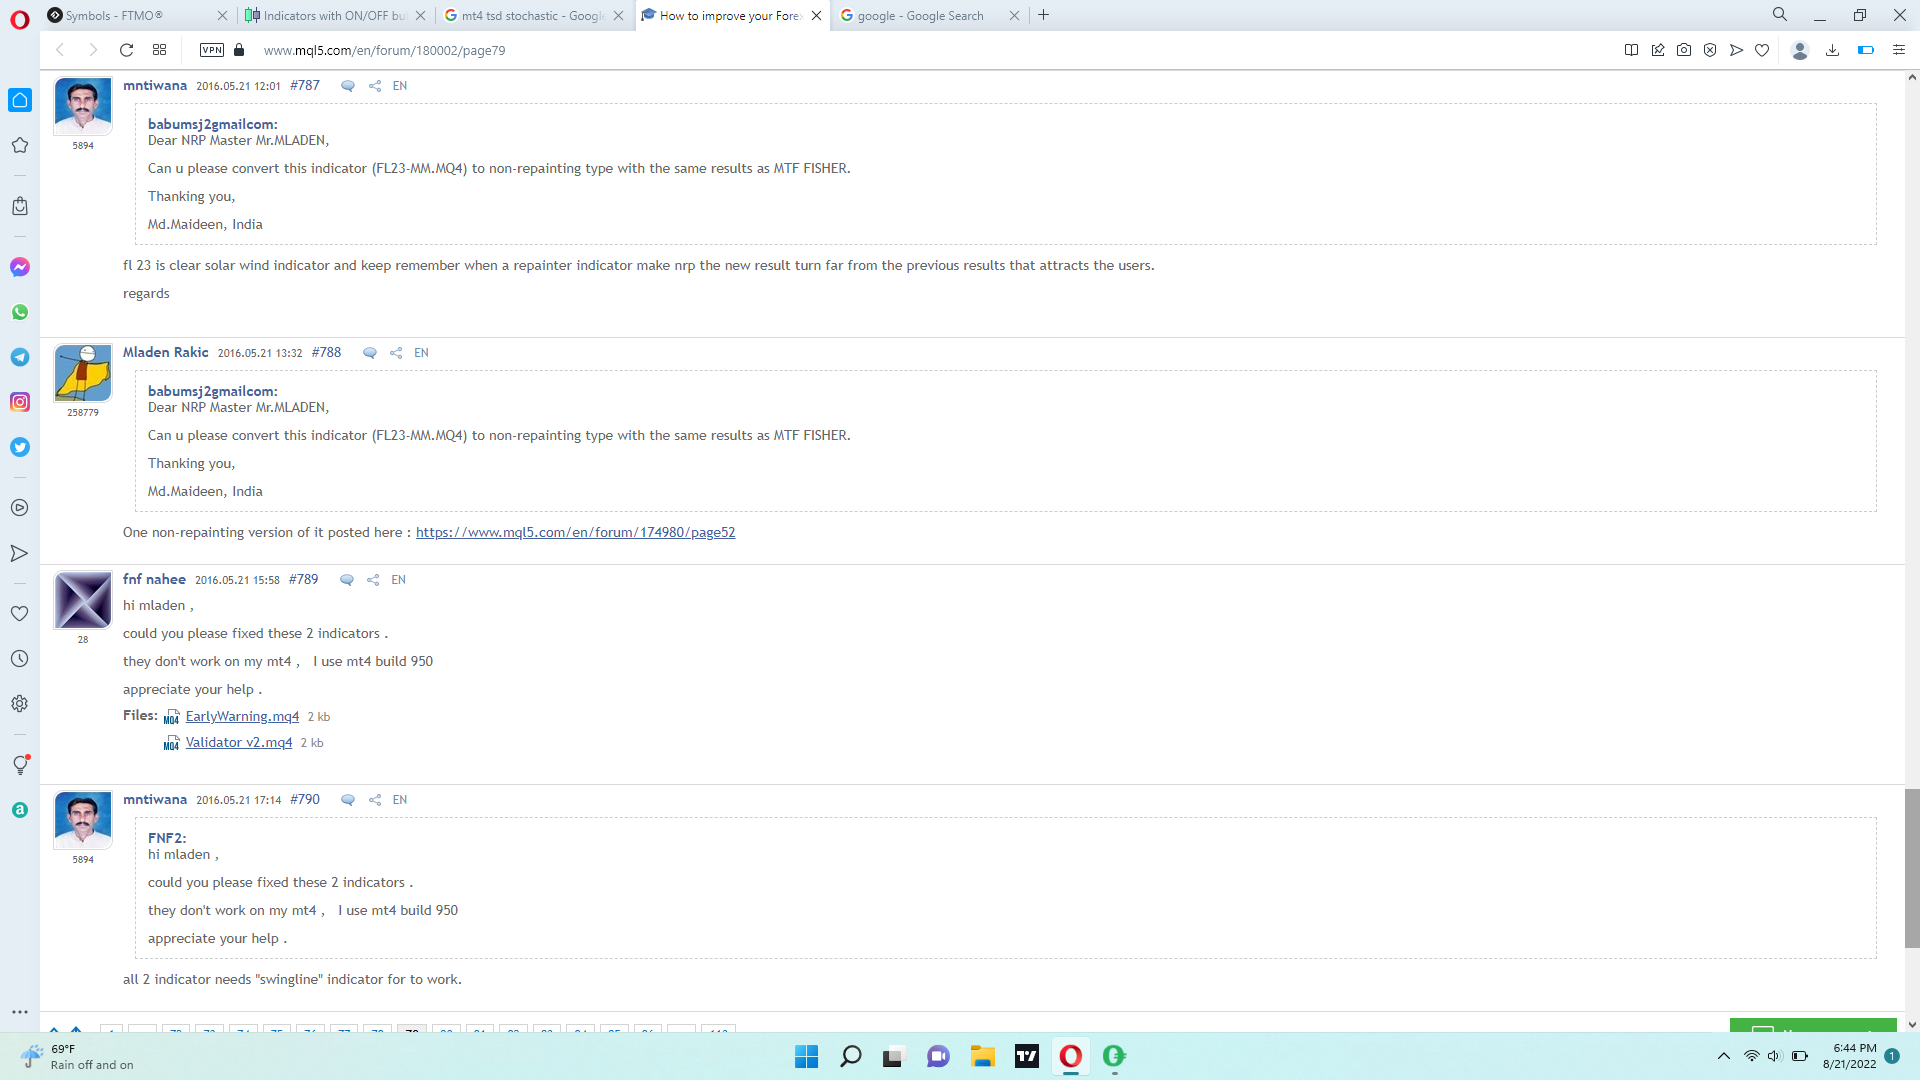This screenshot has width=1920, height=1080.
Task: Toggle EN translation on post #790
Action: [x=400, y=800]
